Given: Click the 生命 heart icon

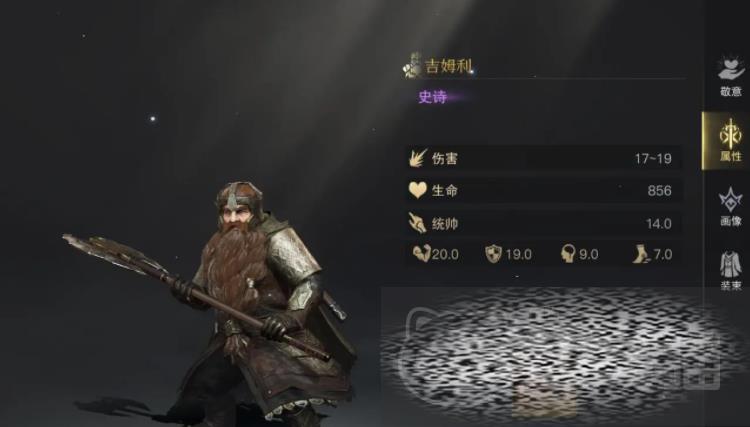Looking at the screenshot, I should (x=418, y=190).
